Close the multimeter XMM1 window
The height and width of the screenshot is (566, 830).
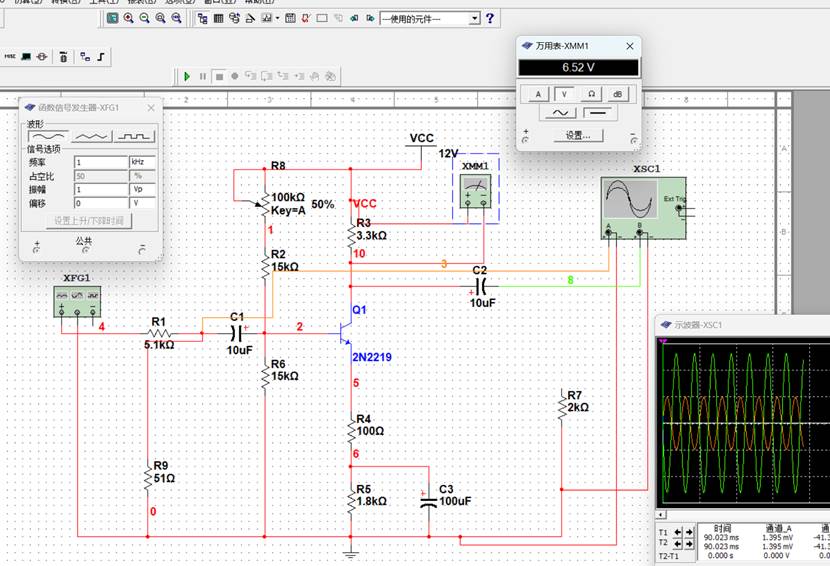(630, 46)
